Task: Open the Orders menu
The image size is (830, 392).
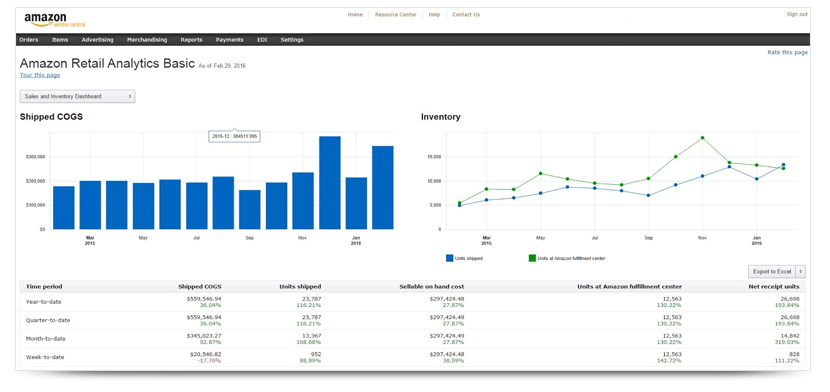Action: (29, 40)
